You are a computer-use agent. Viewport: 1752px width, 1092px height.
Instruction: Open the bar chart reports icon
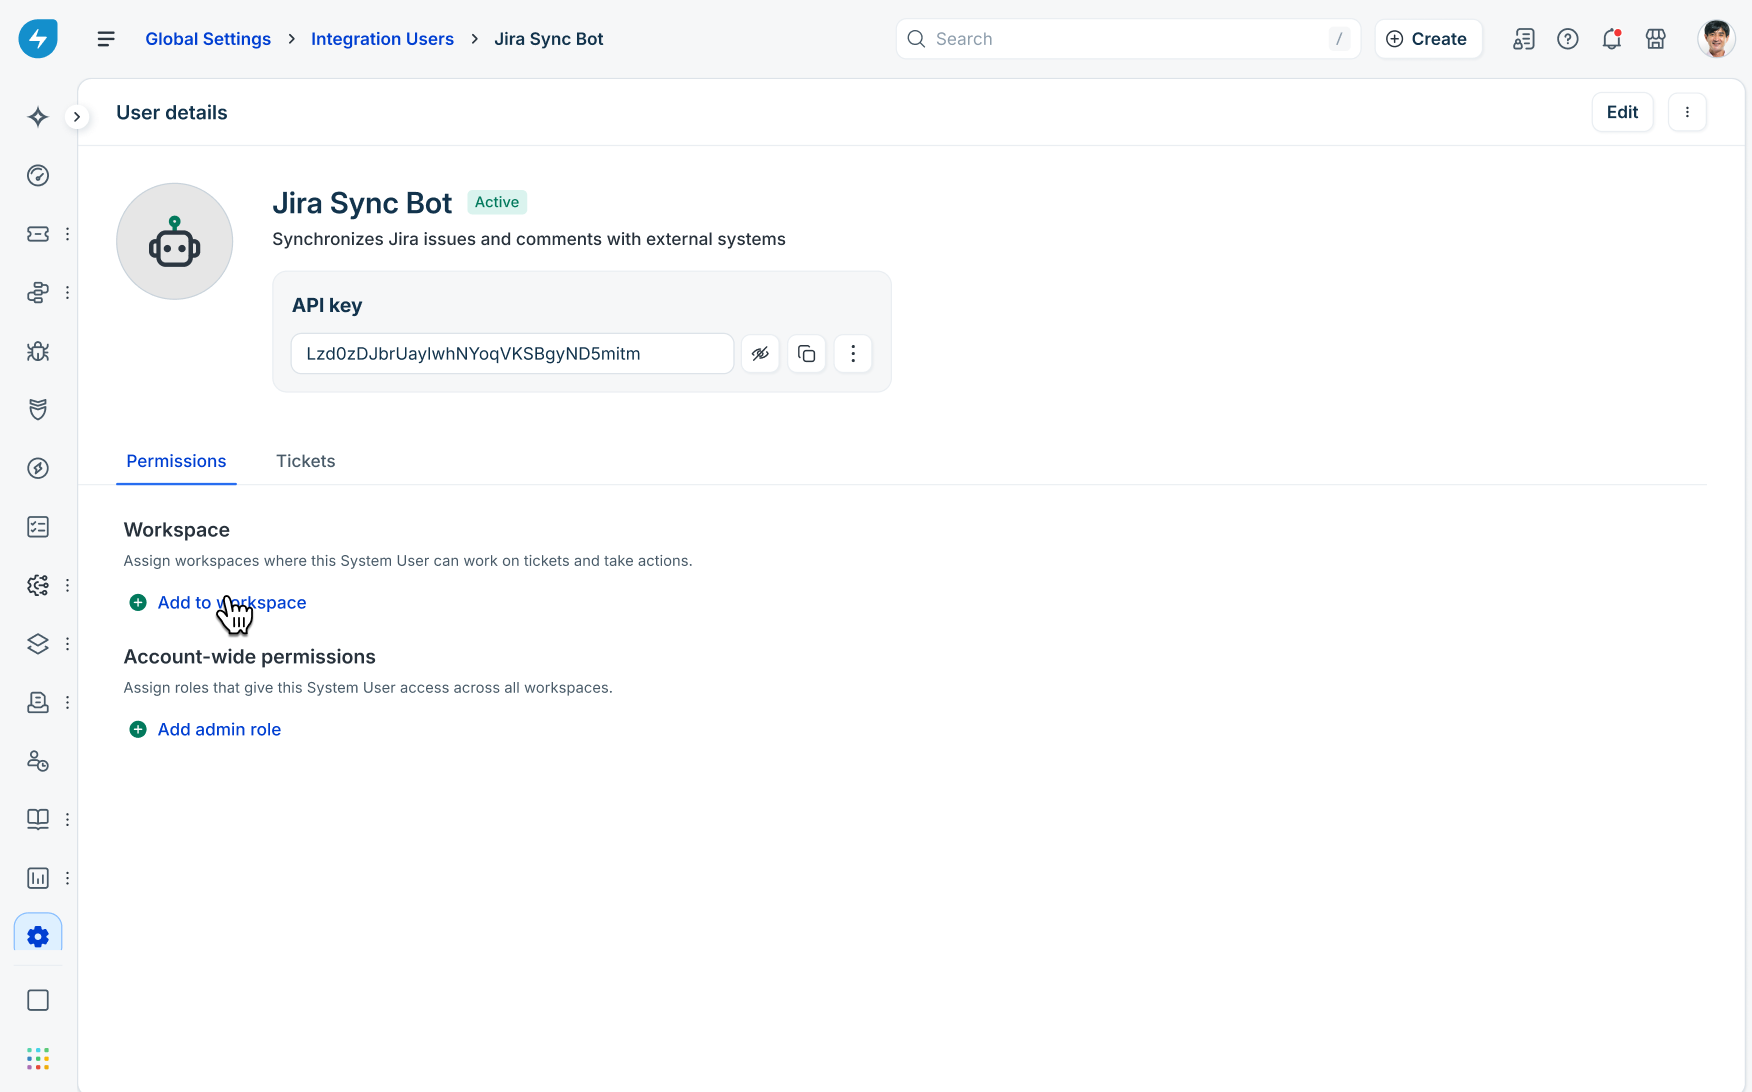[38, 878]
